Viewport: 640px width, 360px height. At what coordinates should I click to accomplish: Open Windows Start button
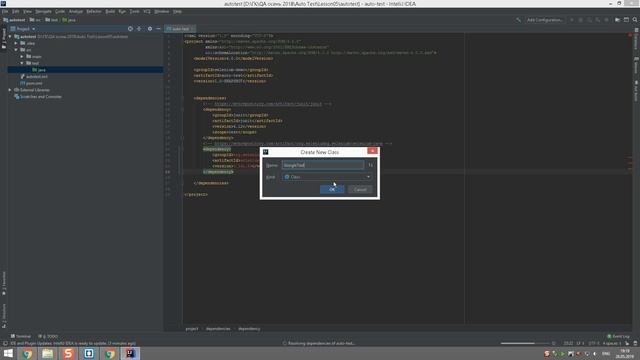8,353
